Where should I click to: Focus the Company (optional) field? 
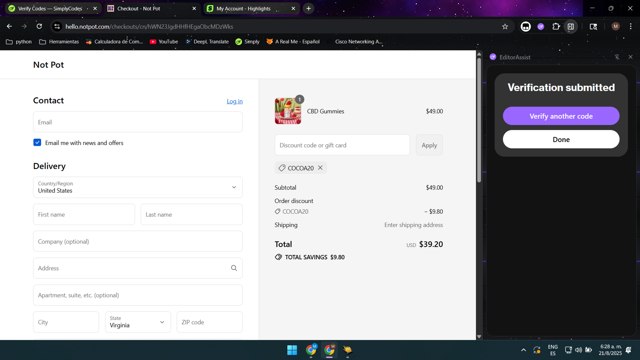click(138, 241)
